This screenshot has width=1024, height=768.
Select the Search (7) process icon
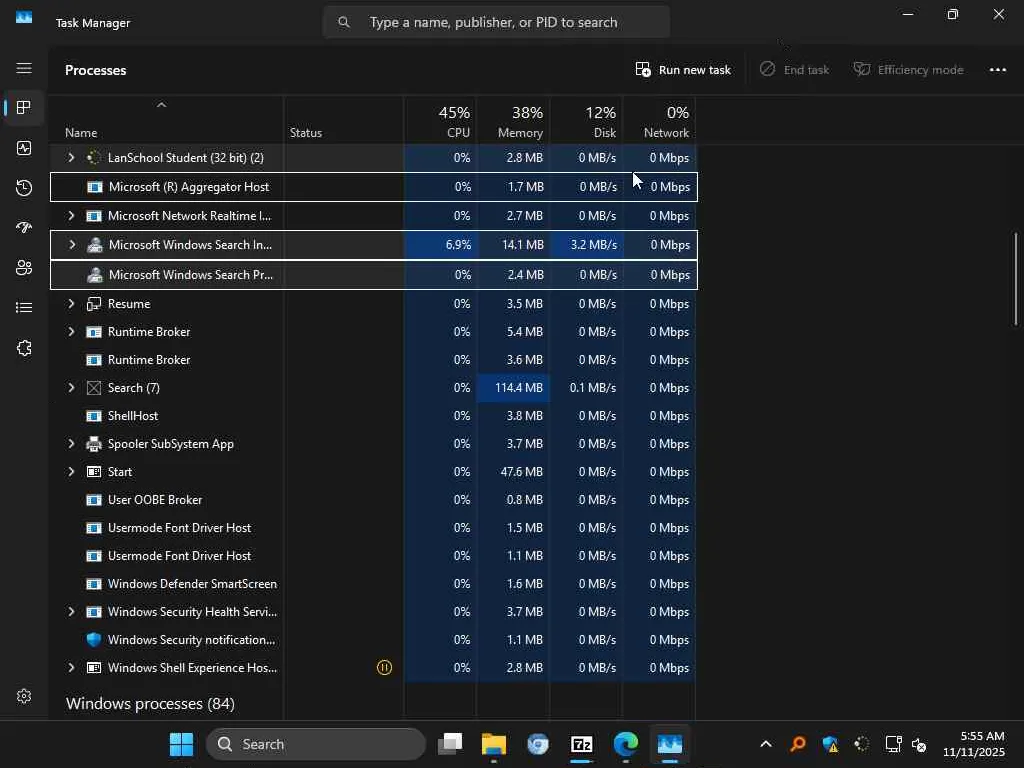click(94, 388)
